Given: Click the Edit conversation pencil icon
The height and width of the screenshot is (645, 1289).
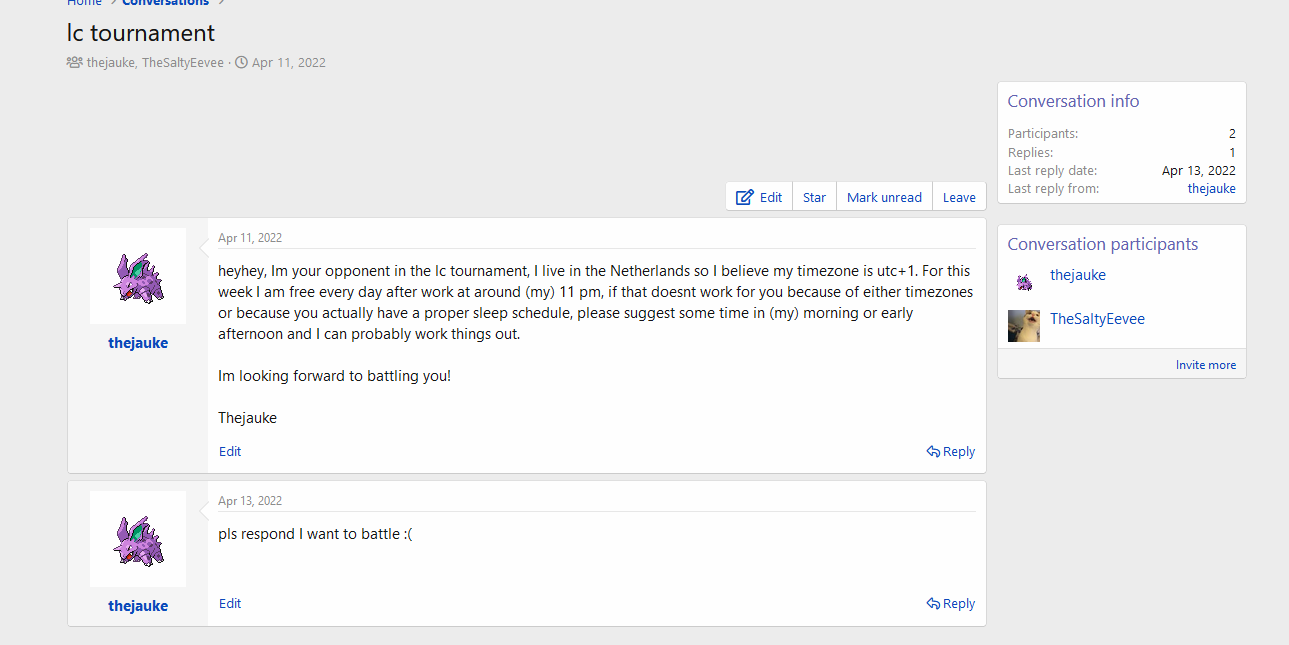Looking at the screenshot, I should click(x=745, y=197).
